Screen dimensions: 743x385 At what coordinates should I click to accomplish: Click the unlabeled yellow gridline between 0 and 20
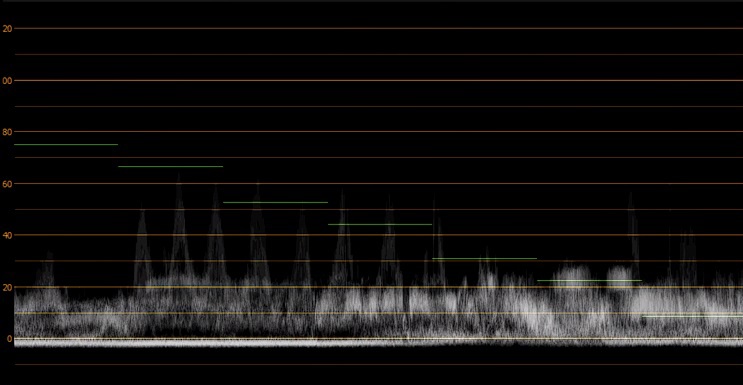click(379, 313)
